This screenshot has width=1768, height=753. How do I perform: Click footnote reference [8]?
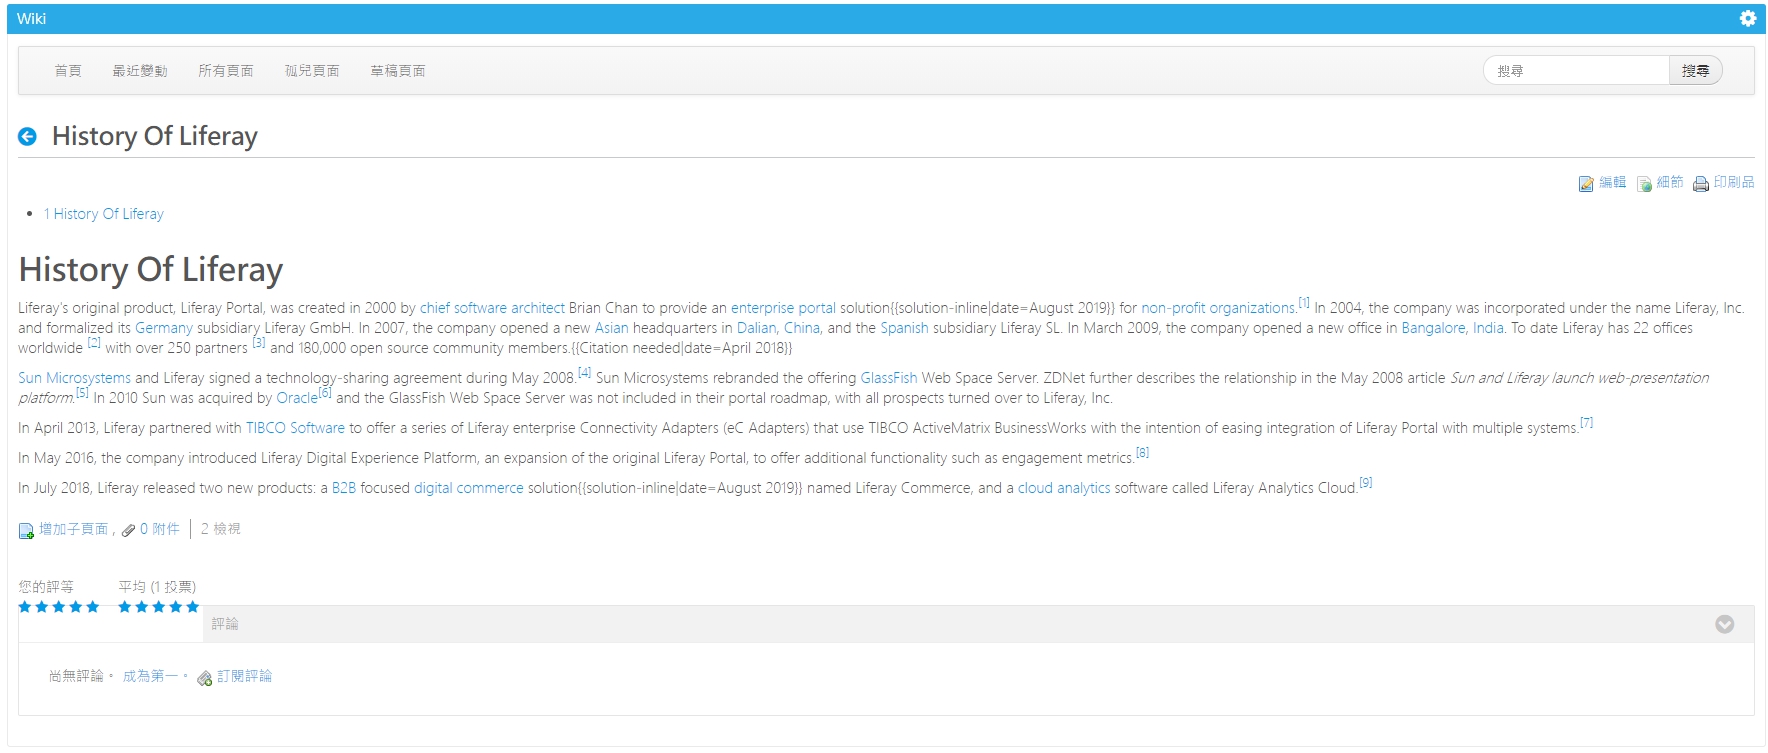click(x=1142, y=453)
